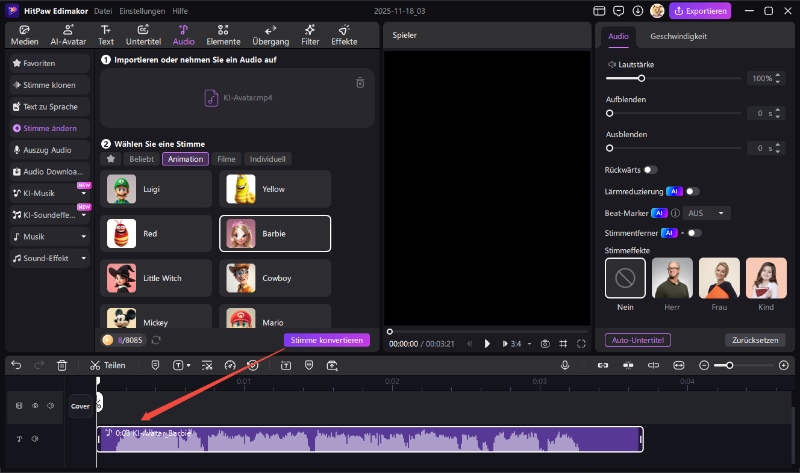800x473 pixels.
Task: Enter fullscreen player view
Action: click(x=581, y=344)
